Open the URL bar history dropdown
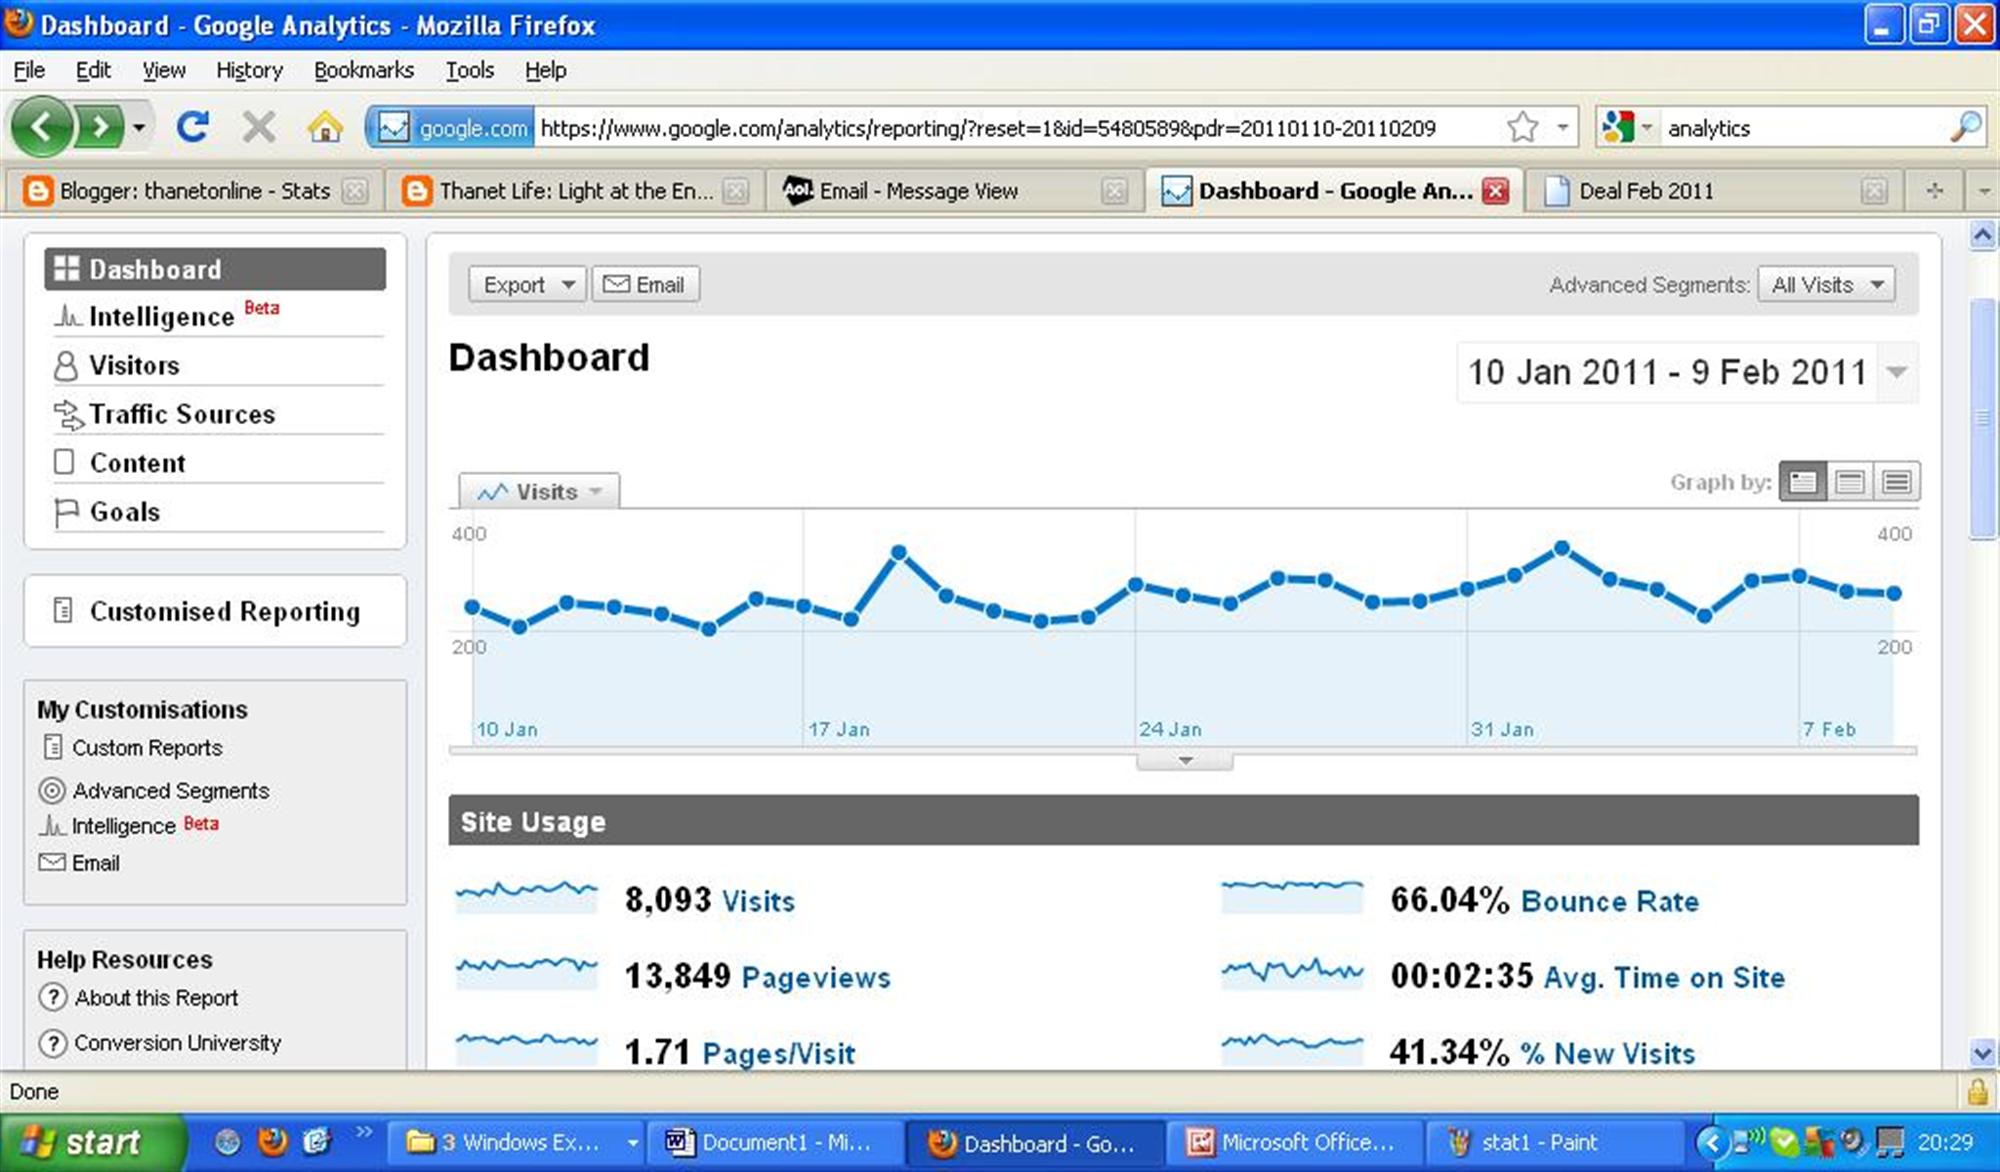This screenshot has height=1172, width=2000. pyautogui.click(x=1562, y=127)
